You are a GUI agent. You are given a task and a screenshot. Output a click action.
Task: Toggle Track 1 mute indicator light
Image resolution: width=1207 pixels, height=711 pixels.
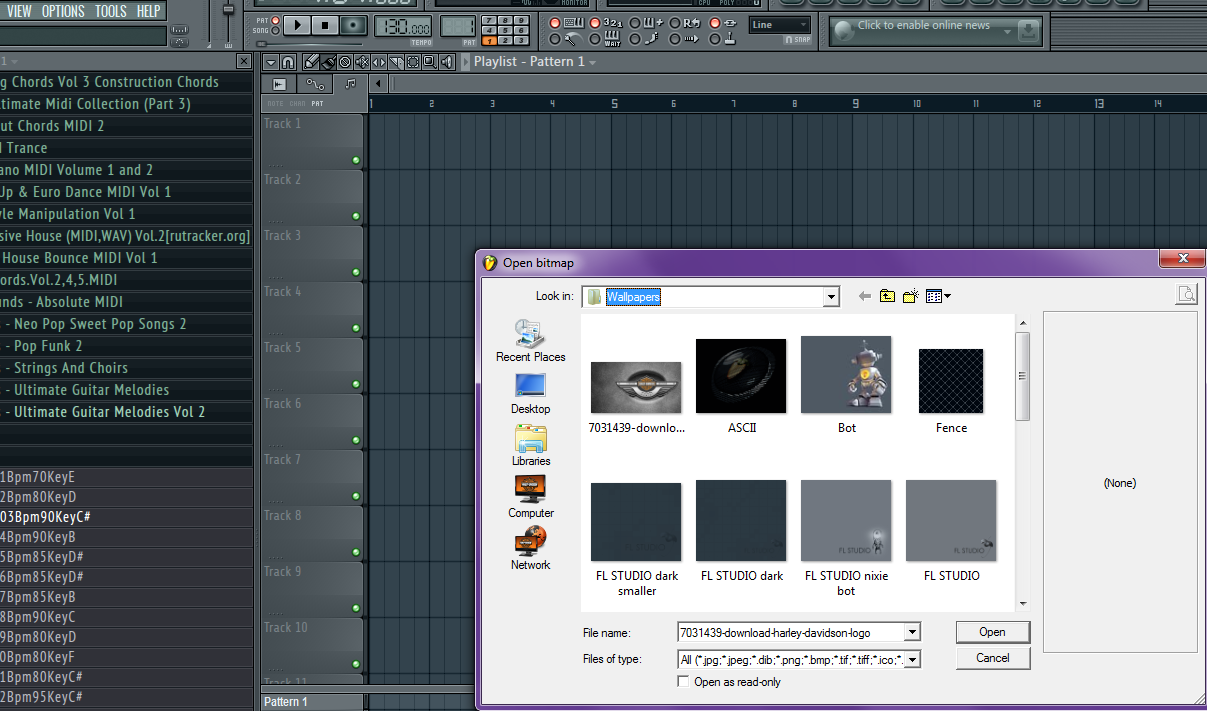coord(355,160)
